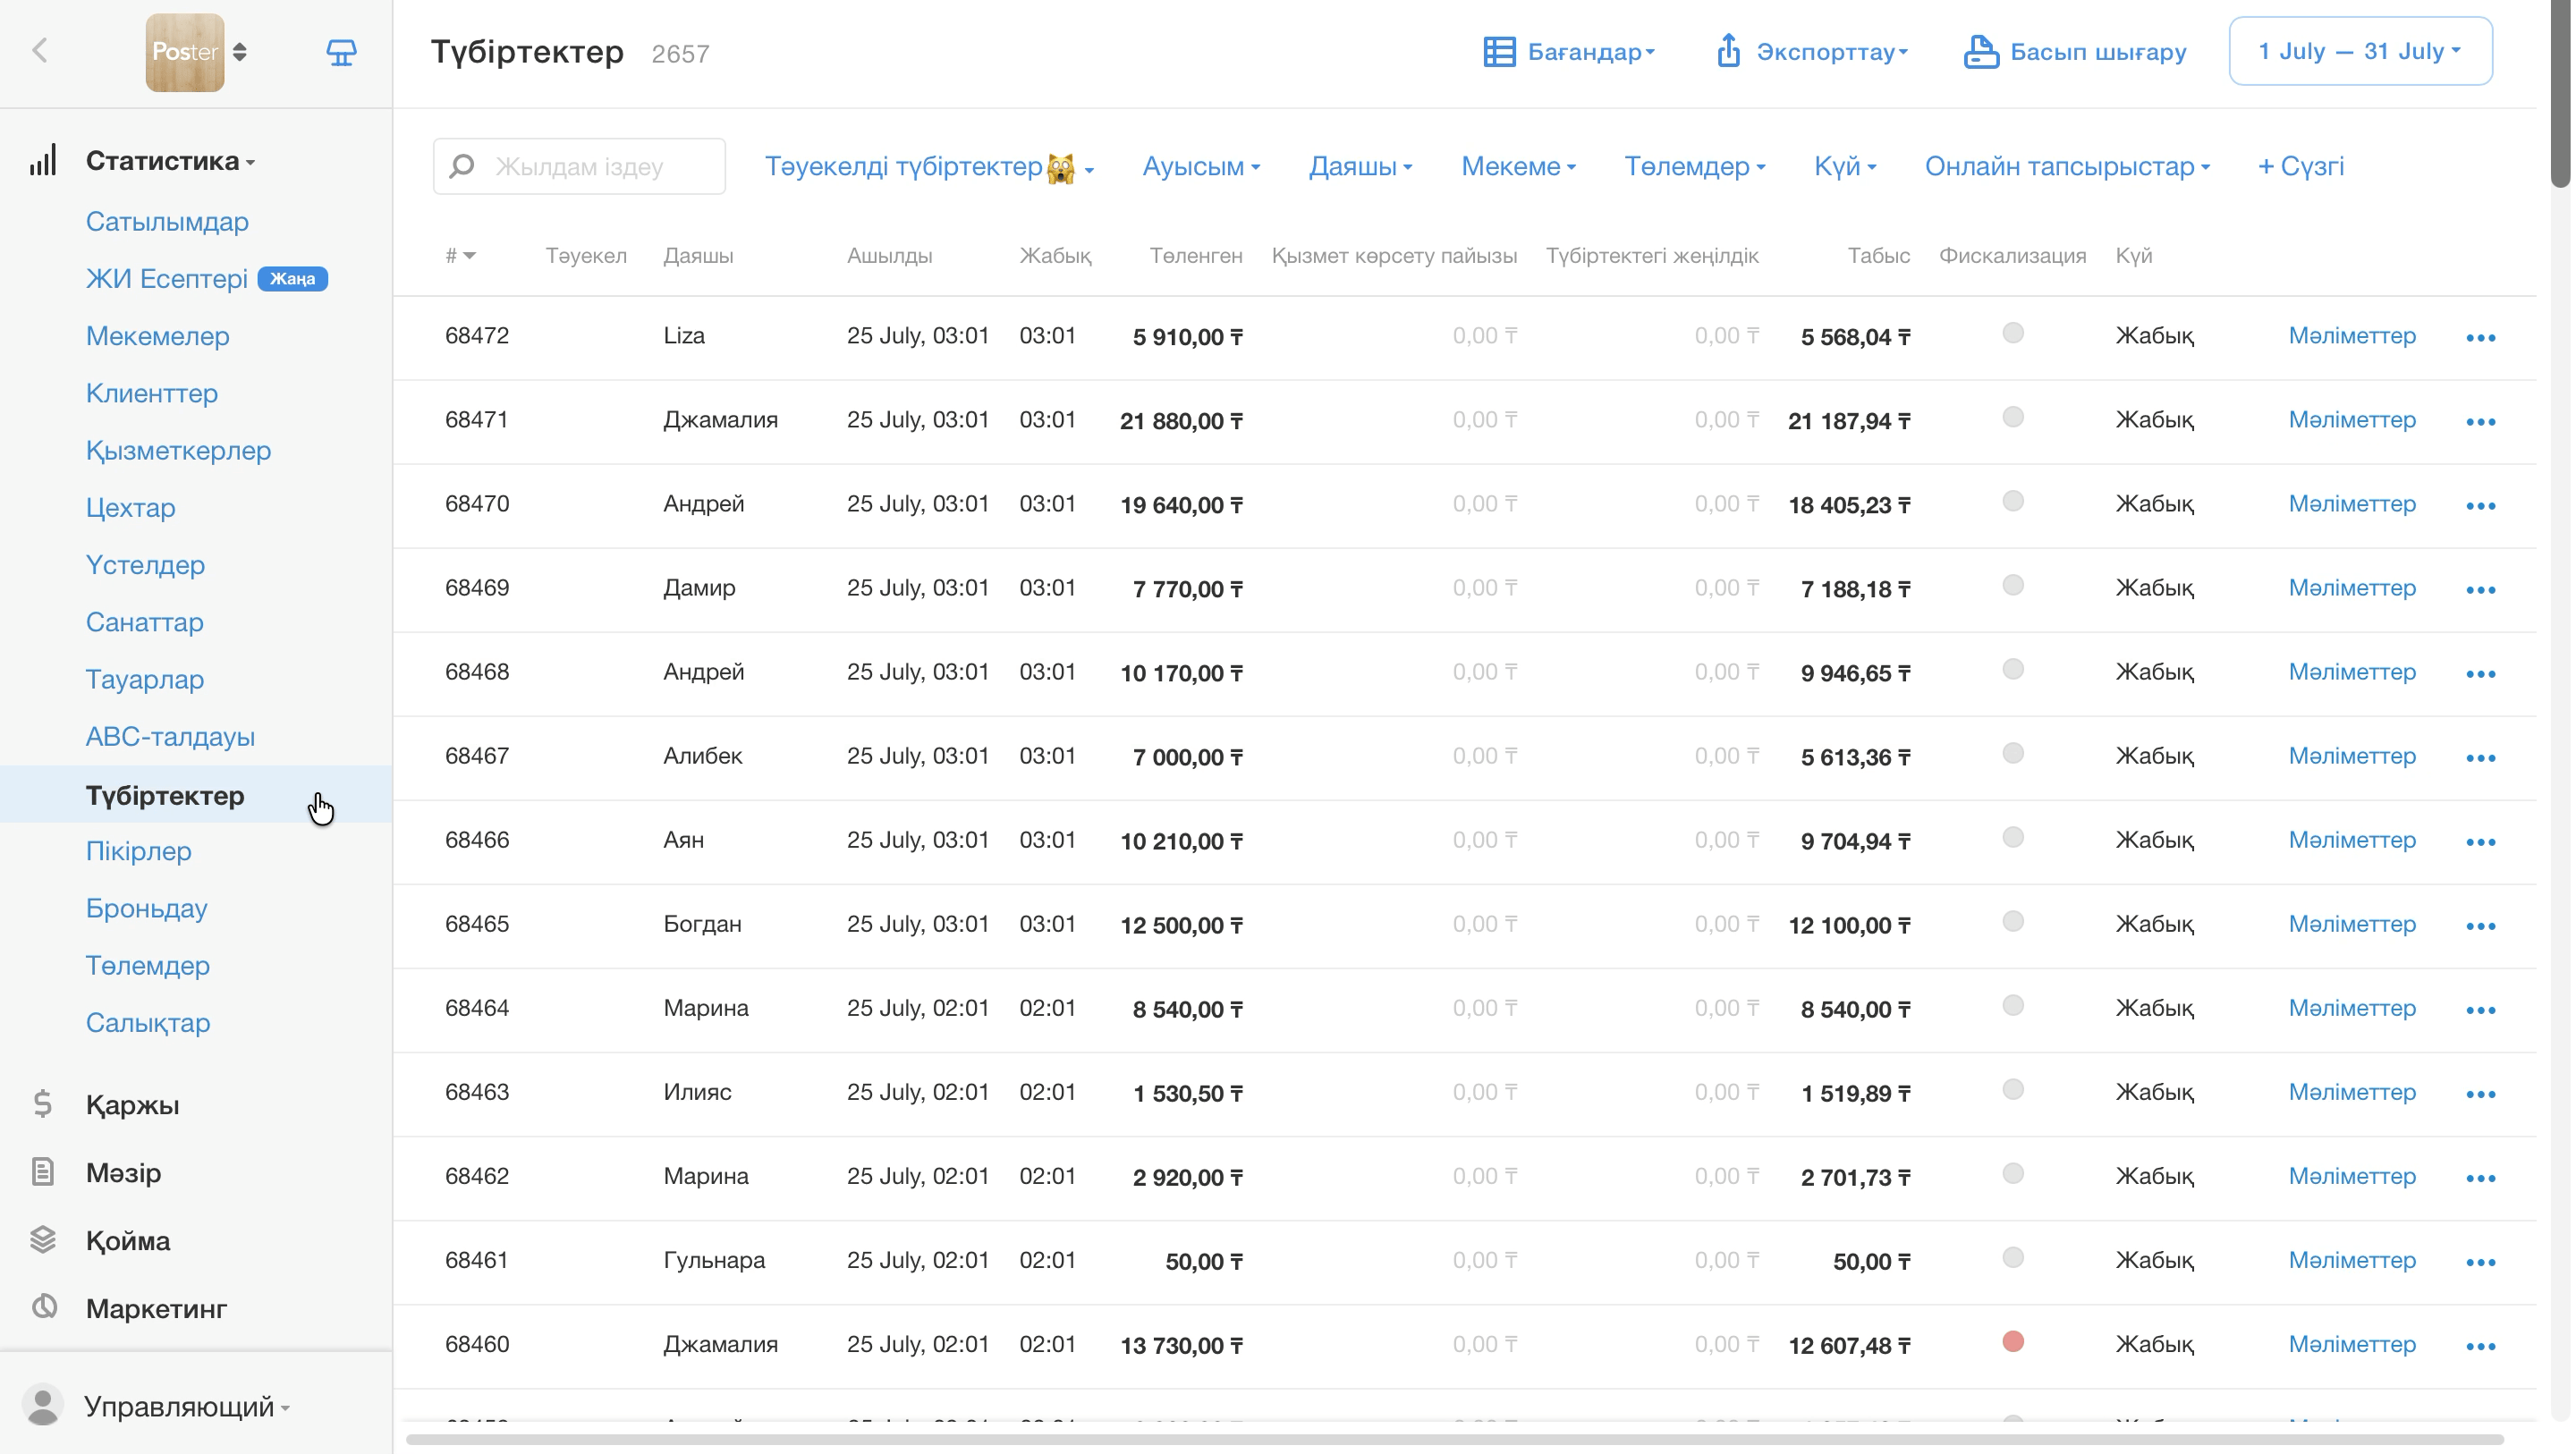Select Клиенттер in the sidebar menu

point(152,393)
